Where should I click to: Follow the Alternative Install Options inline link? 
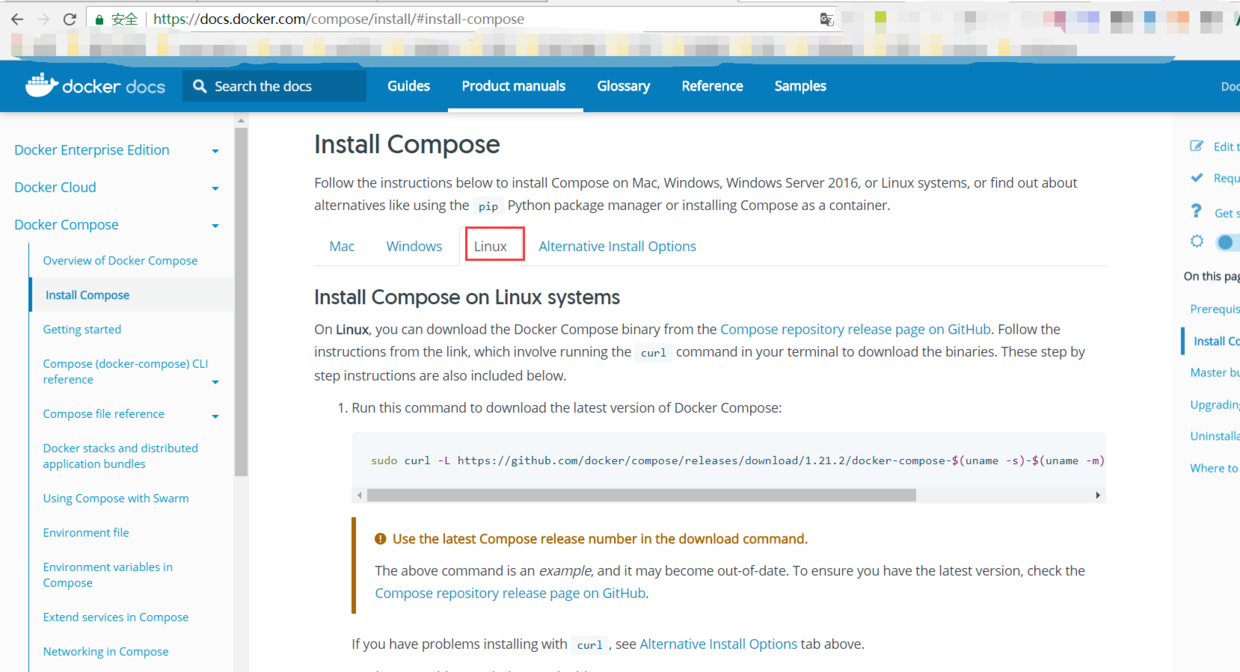coord(718,644)
